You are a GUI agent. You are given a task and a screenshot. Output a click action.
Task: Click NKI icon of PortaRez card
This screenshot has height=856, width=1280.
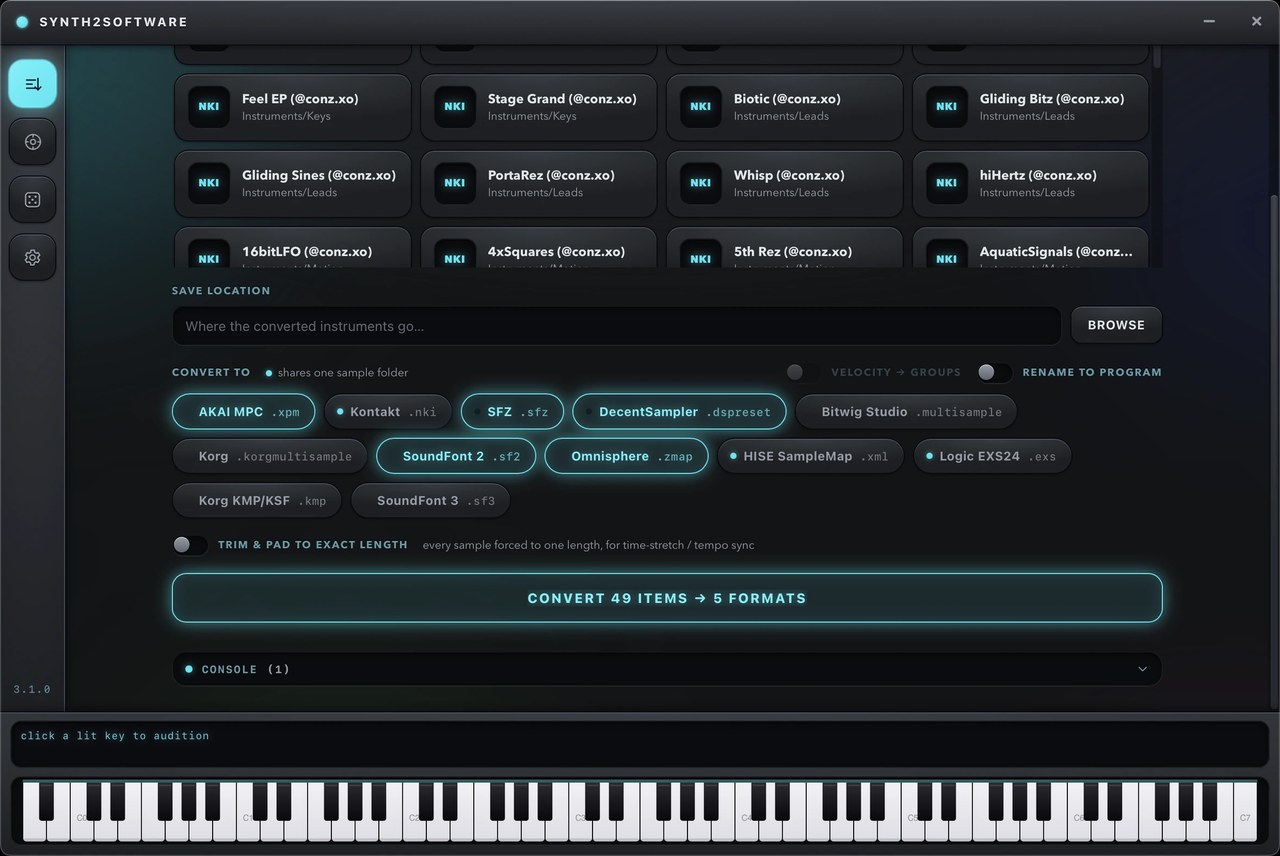(455, 183)
